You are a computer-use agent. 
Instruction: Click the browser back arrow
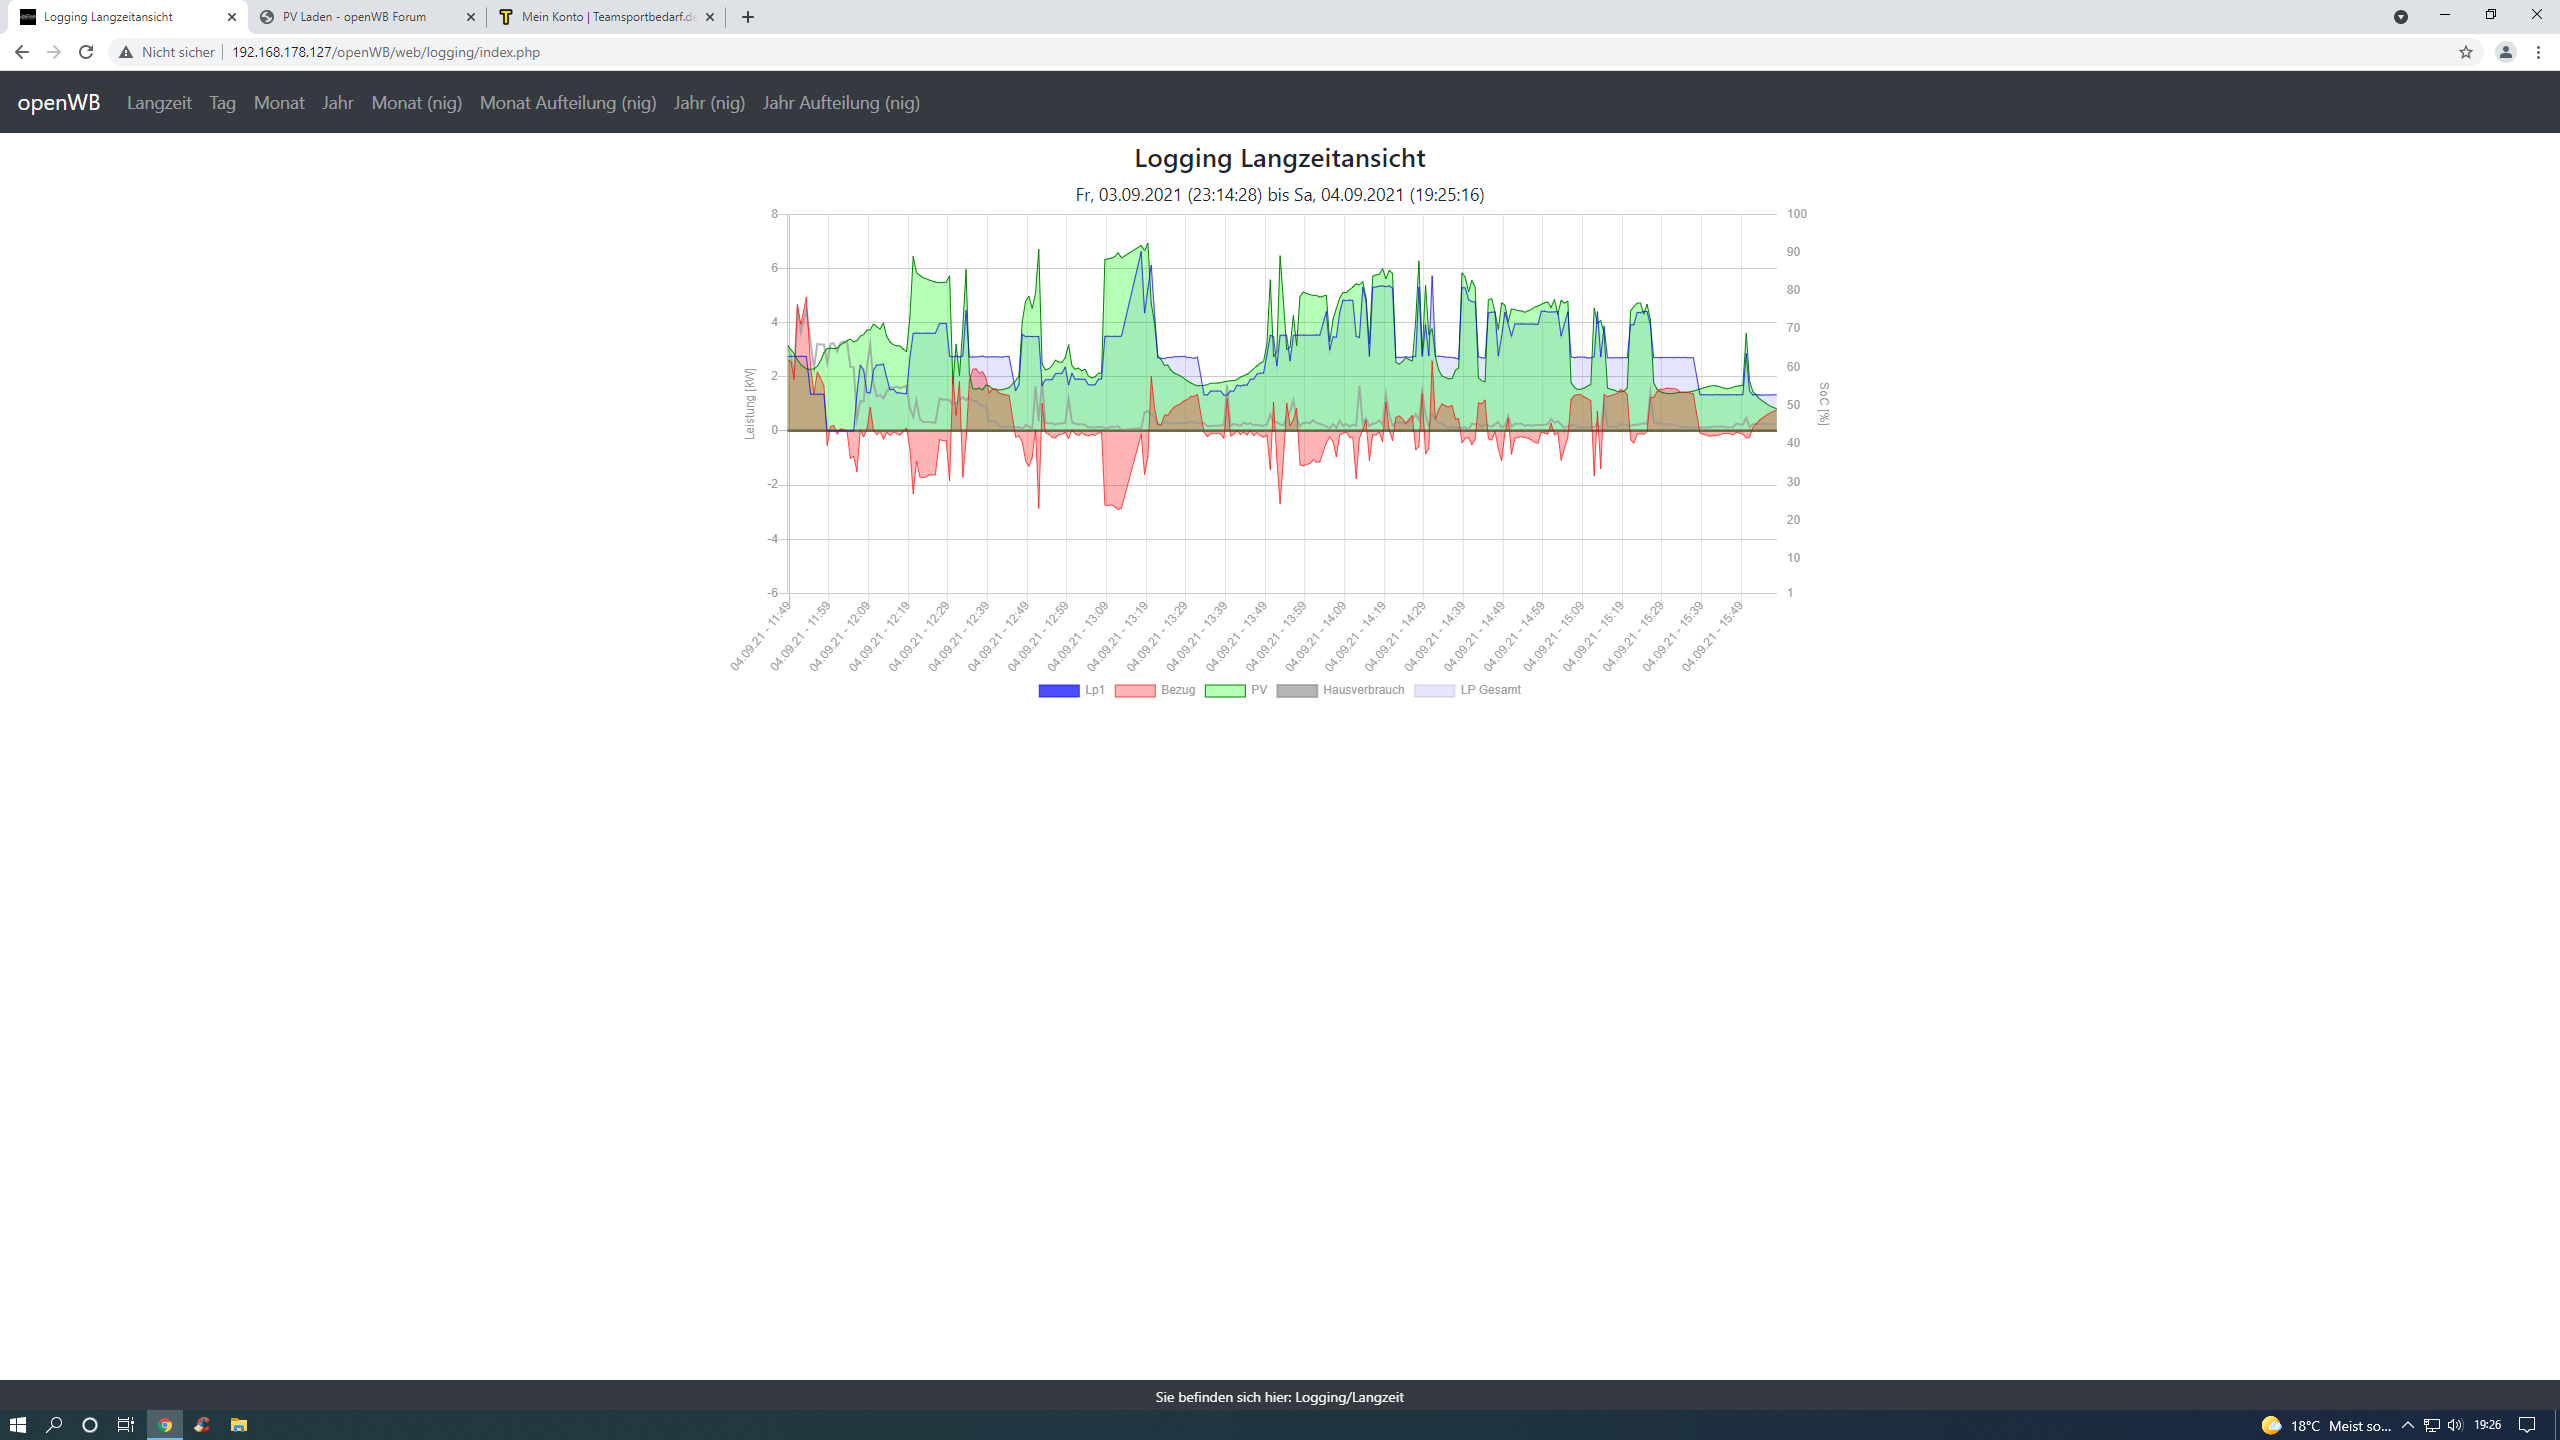point(21,52)
